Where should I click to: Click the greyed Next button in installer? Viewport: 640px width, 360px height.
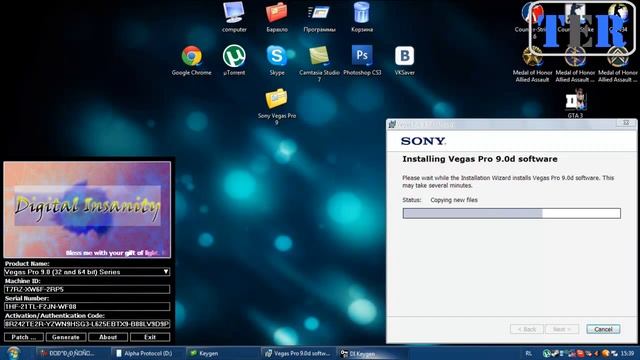coord(562,329)
